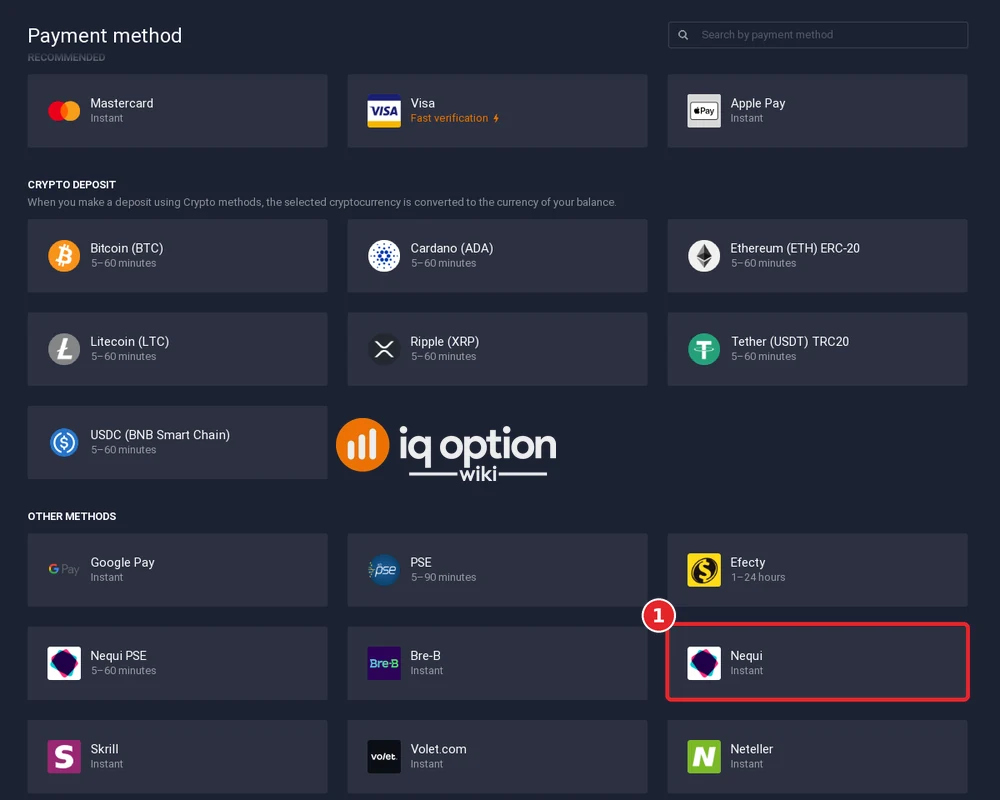The width and height of the screenshot is (1000, 800).
Task: Select the Nequi PSE method name
Action: (x=119, y=656)
